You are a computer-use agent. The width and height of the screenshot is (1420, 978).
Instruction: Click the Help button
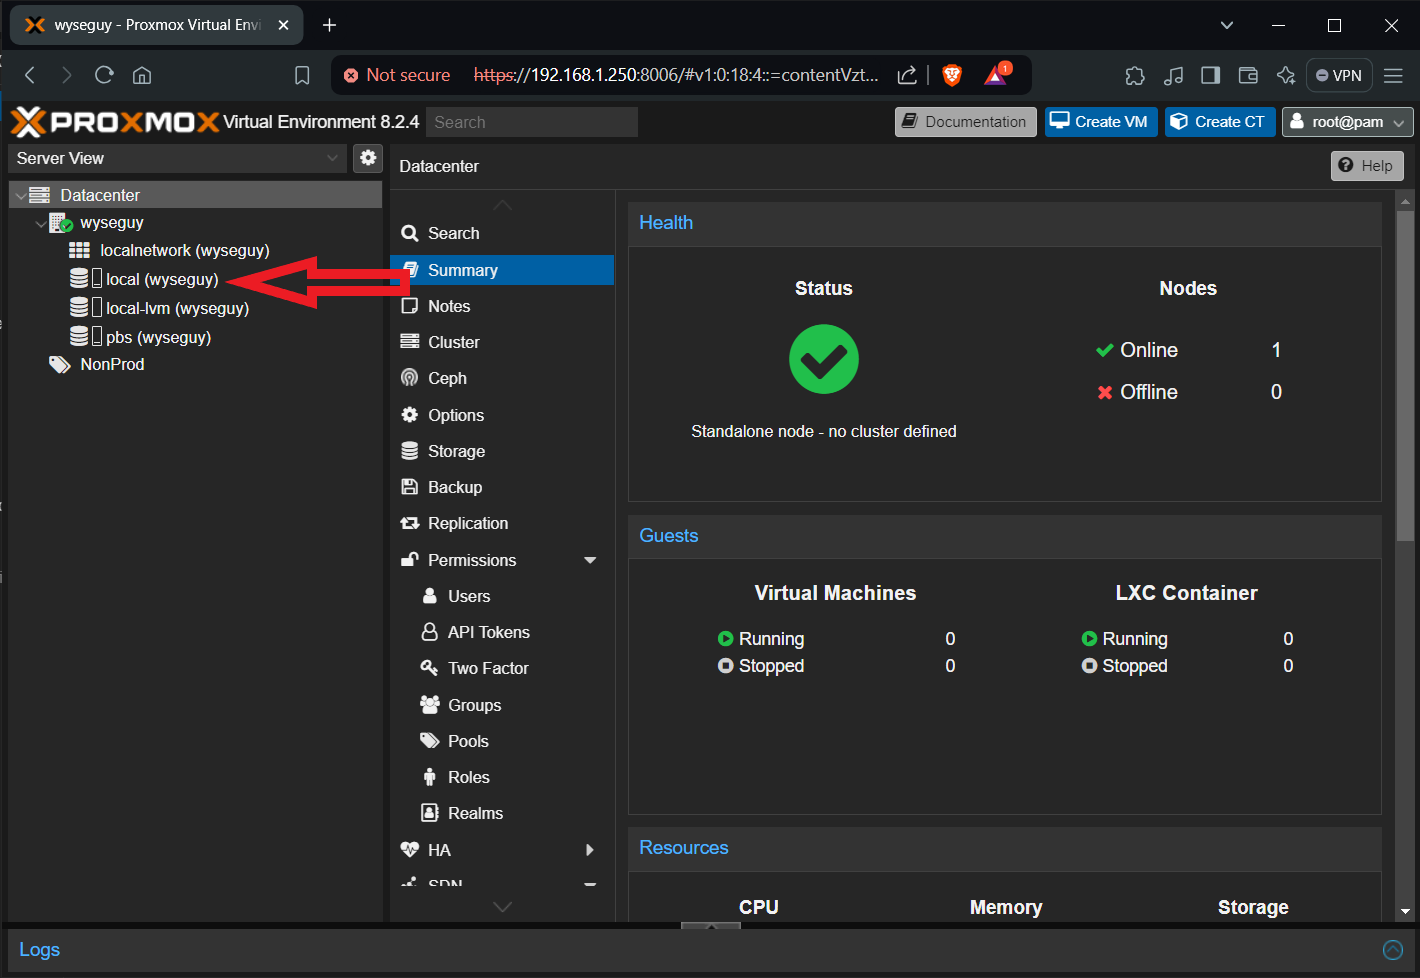click(1367, 166)
